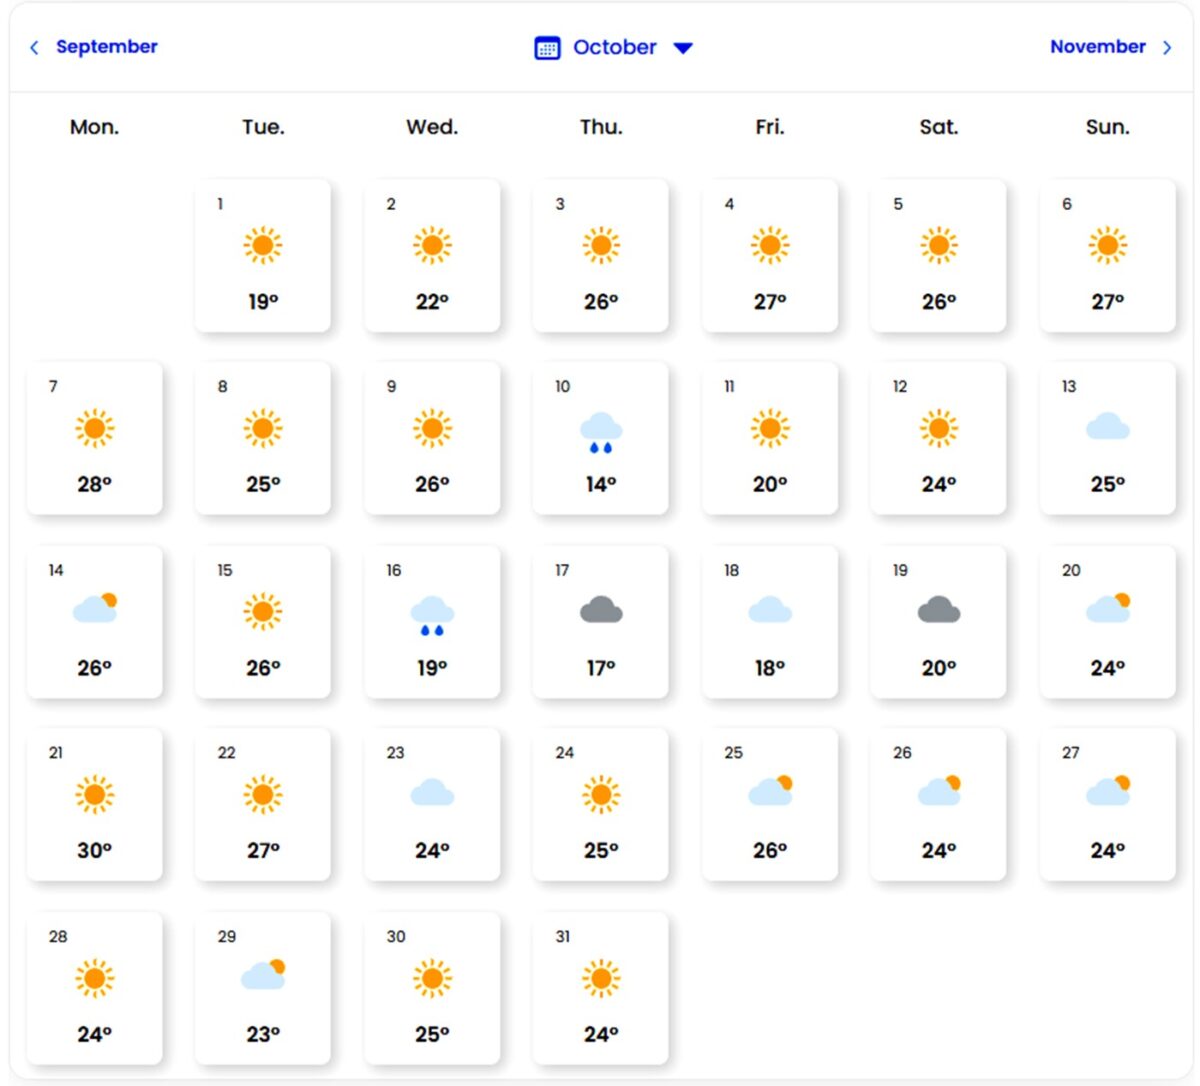Click the dark cloud icon on October 17
The height and width of the screenshot is (1086, 1200).
click(601, 609)
